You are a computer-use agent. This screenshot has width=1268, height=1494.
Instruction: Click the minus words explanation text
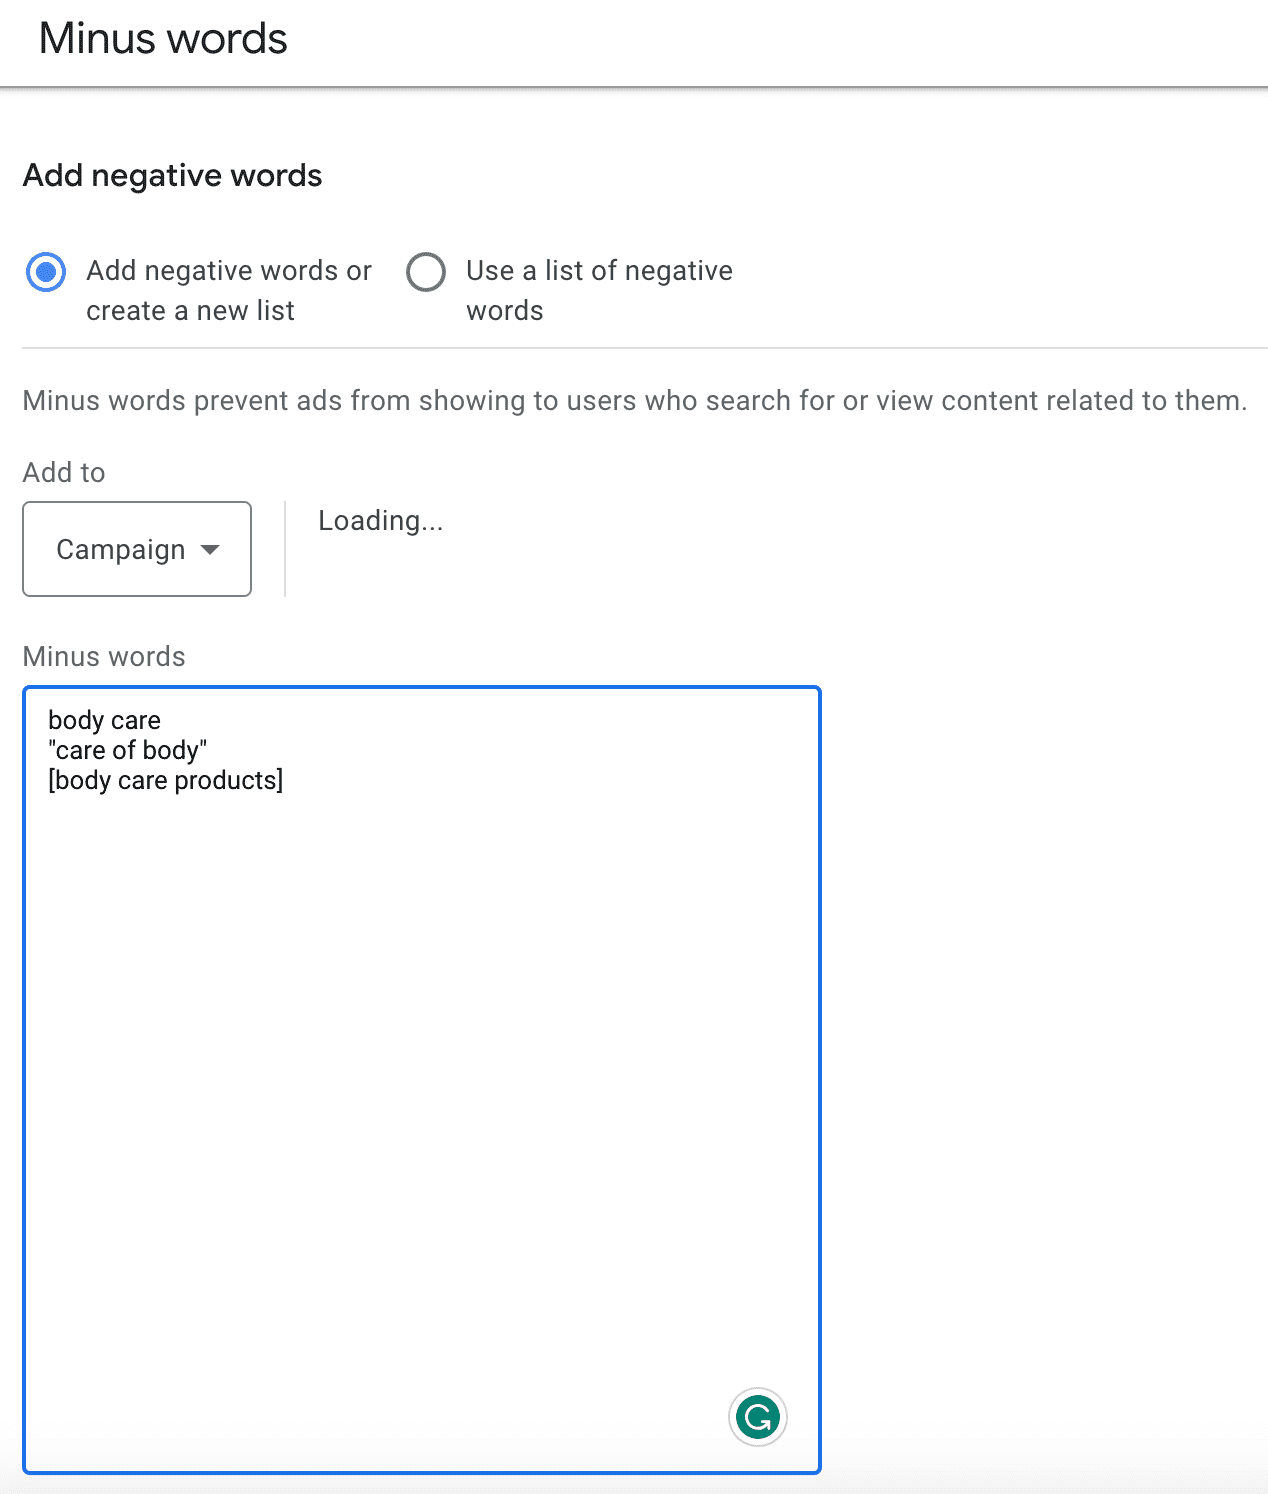(634, 400)
